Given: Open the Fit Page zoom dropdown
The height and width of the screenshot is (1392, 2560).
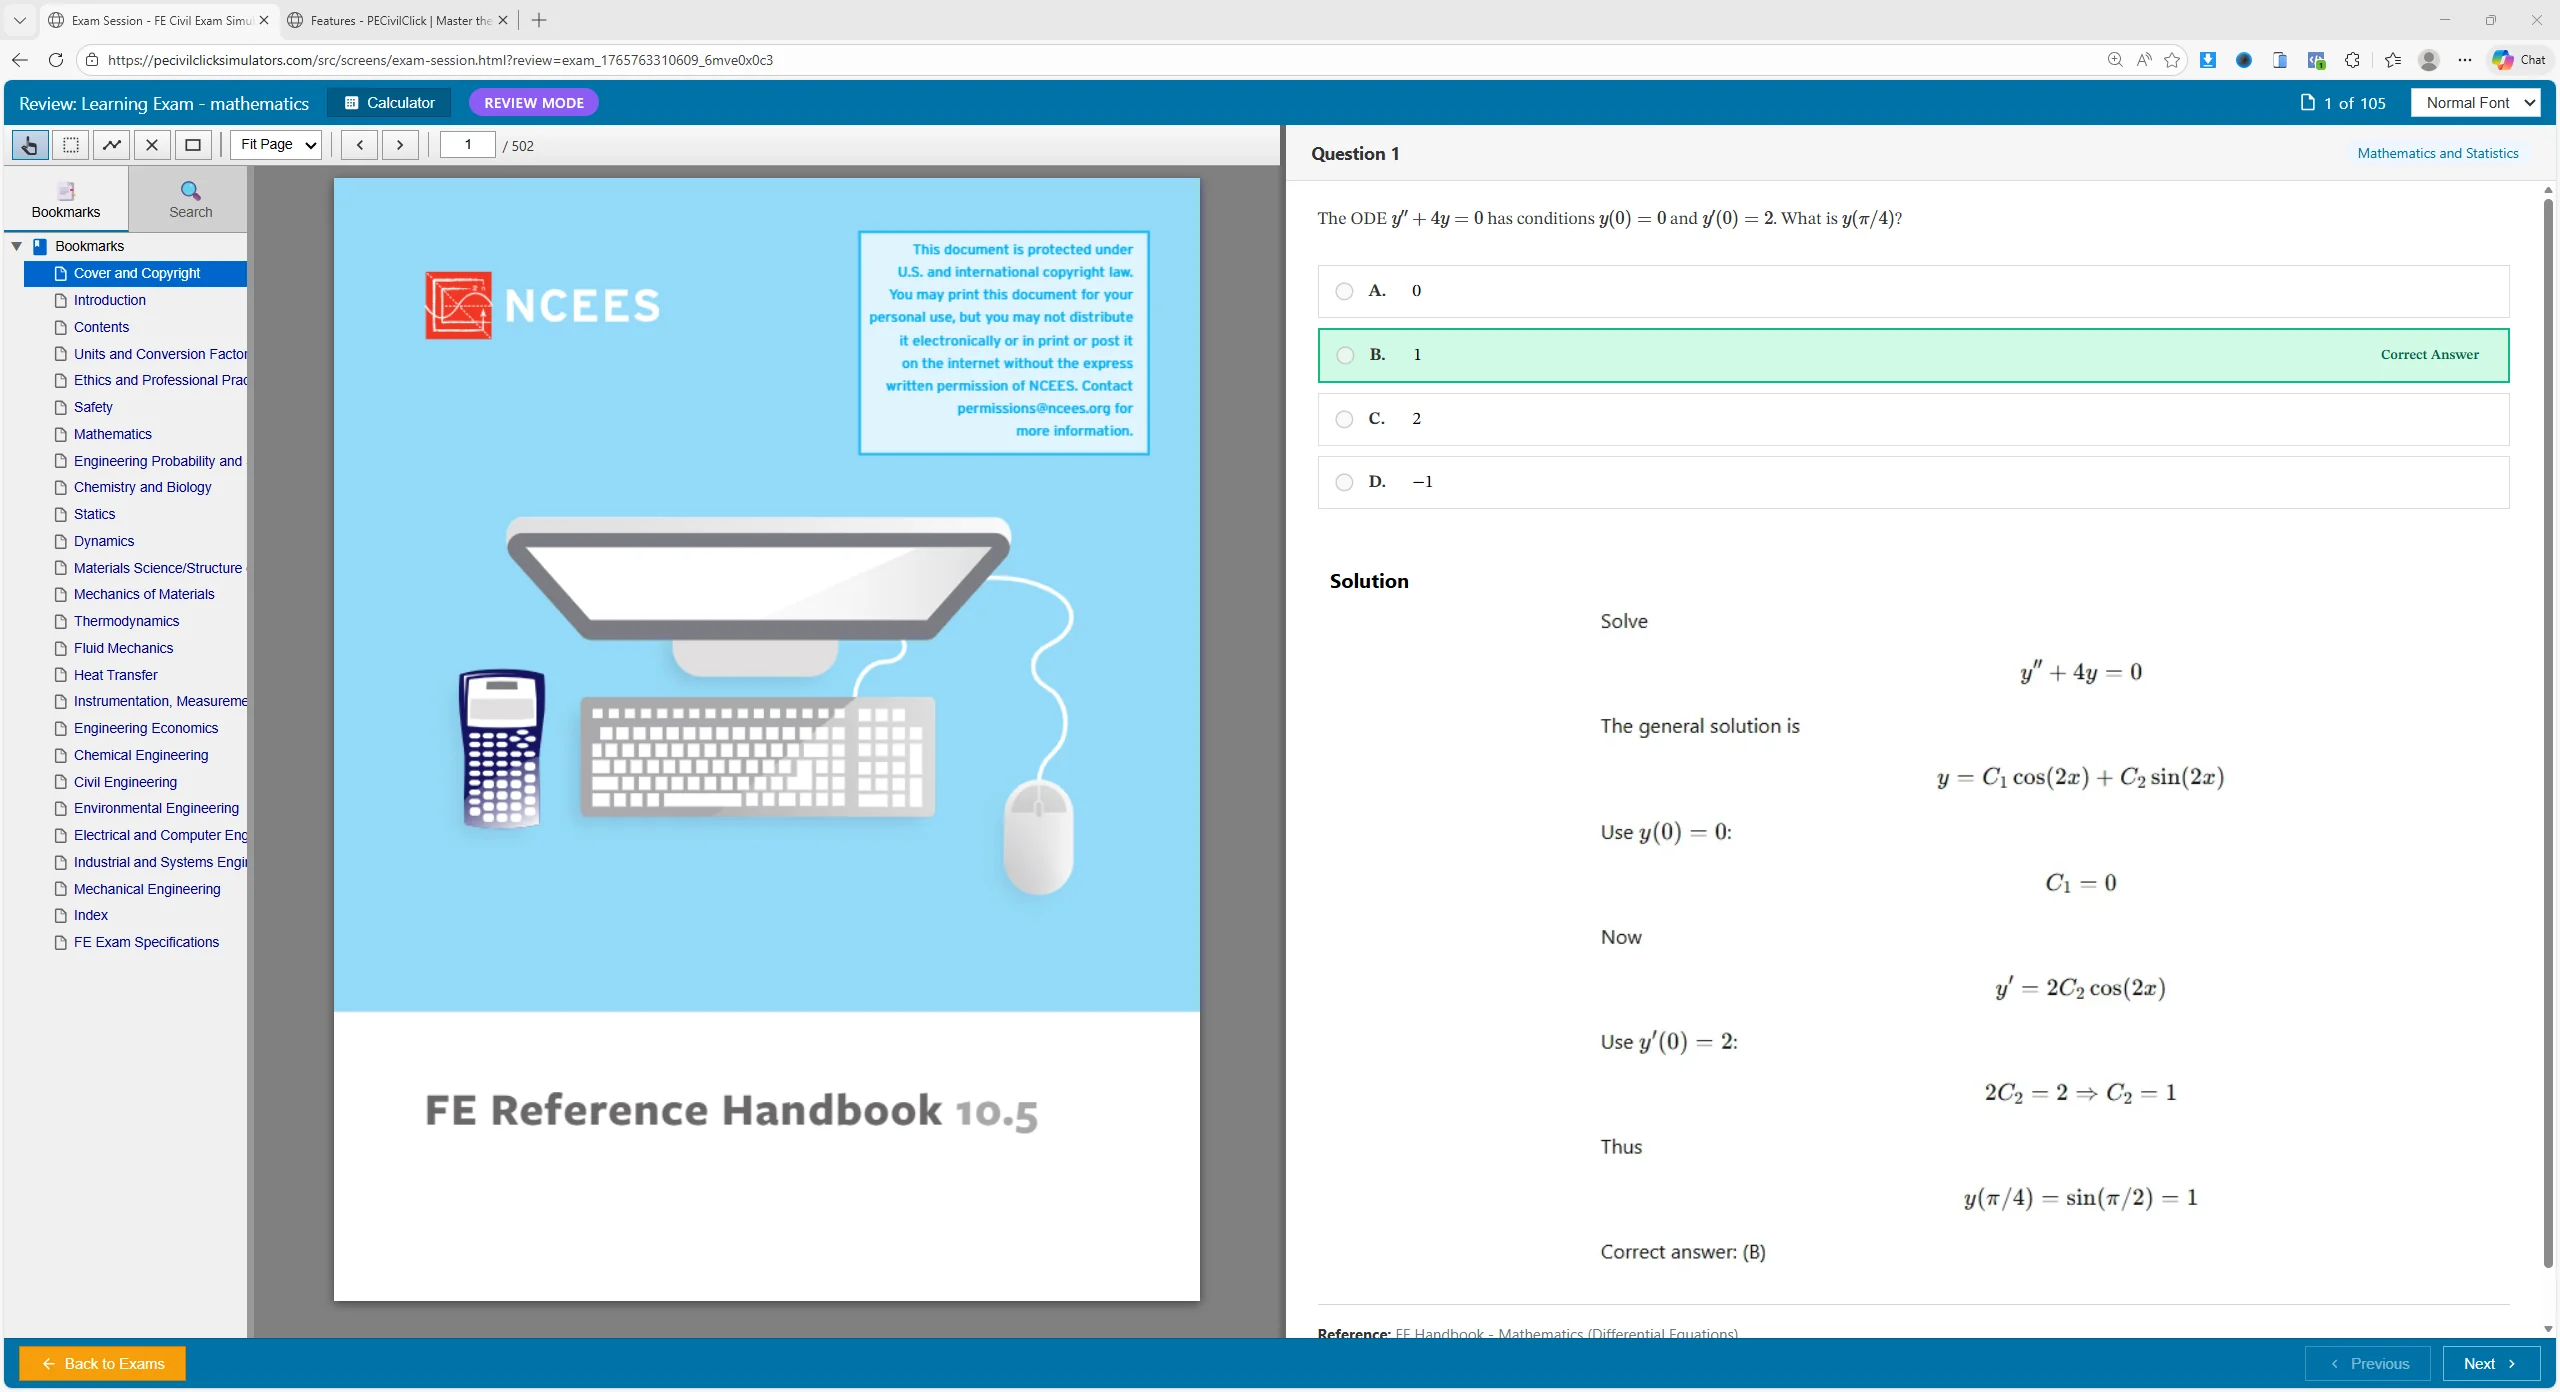Looking at the screenshot, I should [x=277, y=145].
